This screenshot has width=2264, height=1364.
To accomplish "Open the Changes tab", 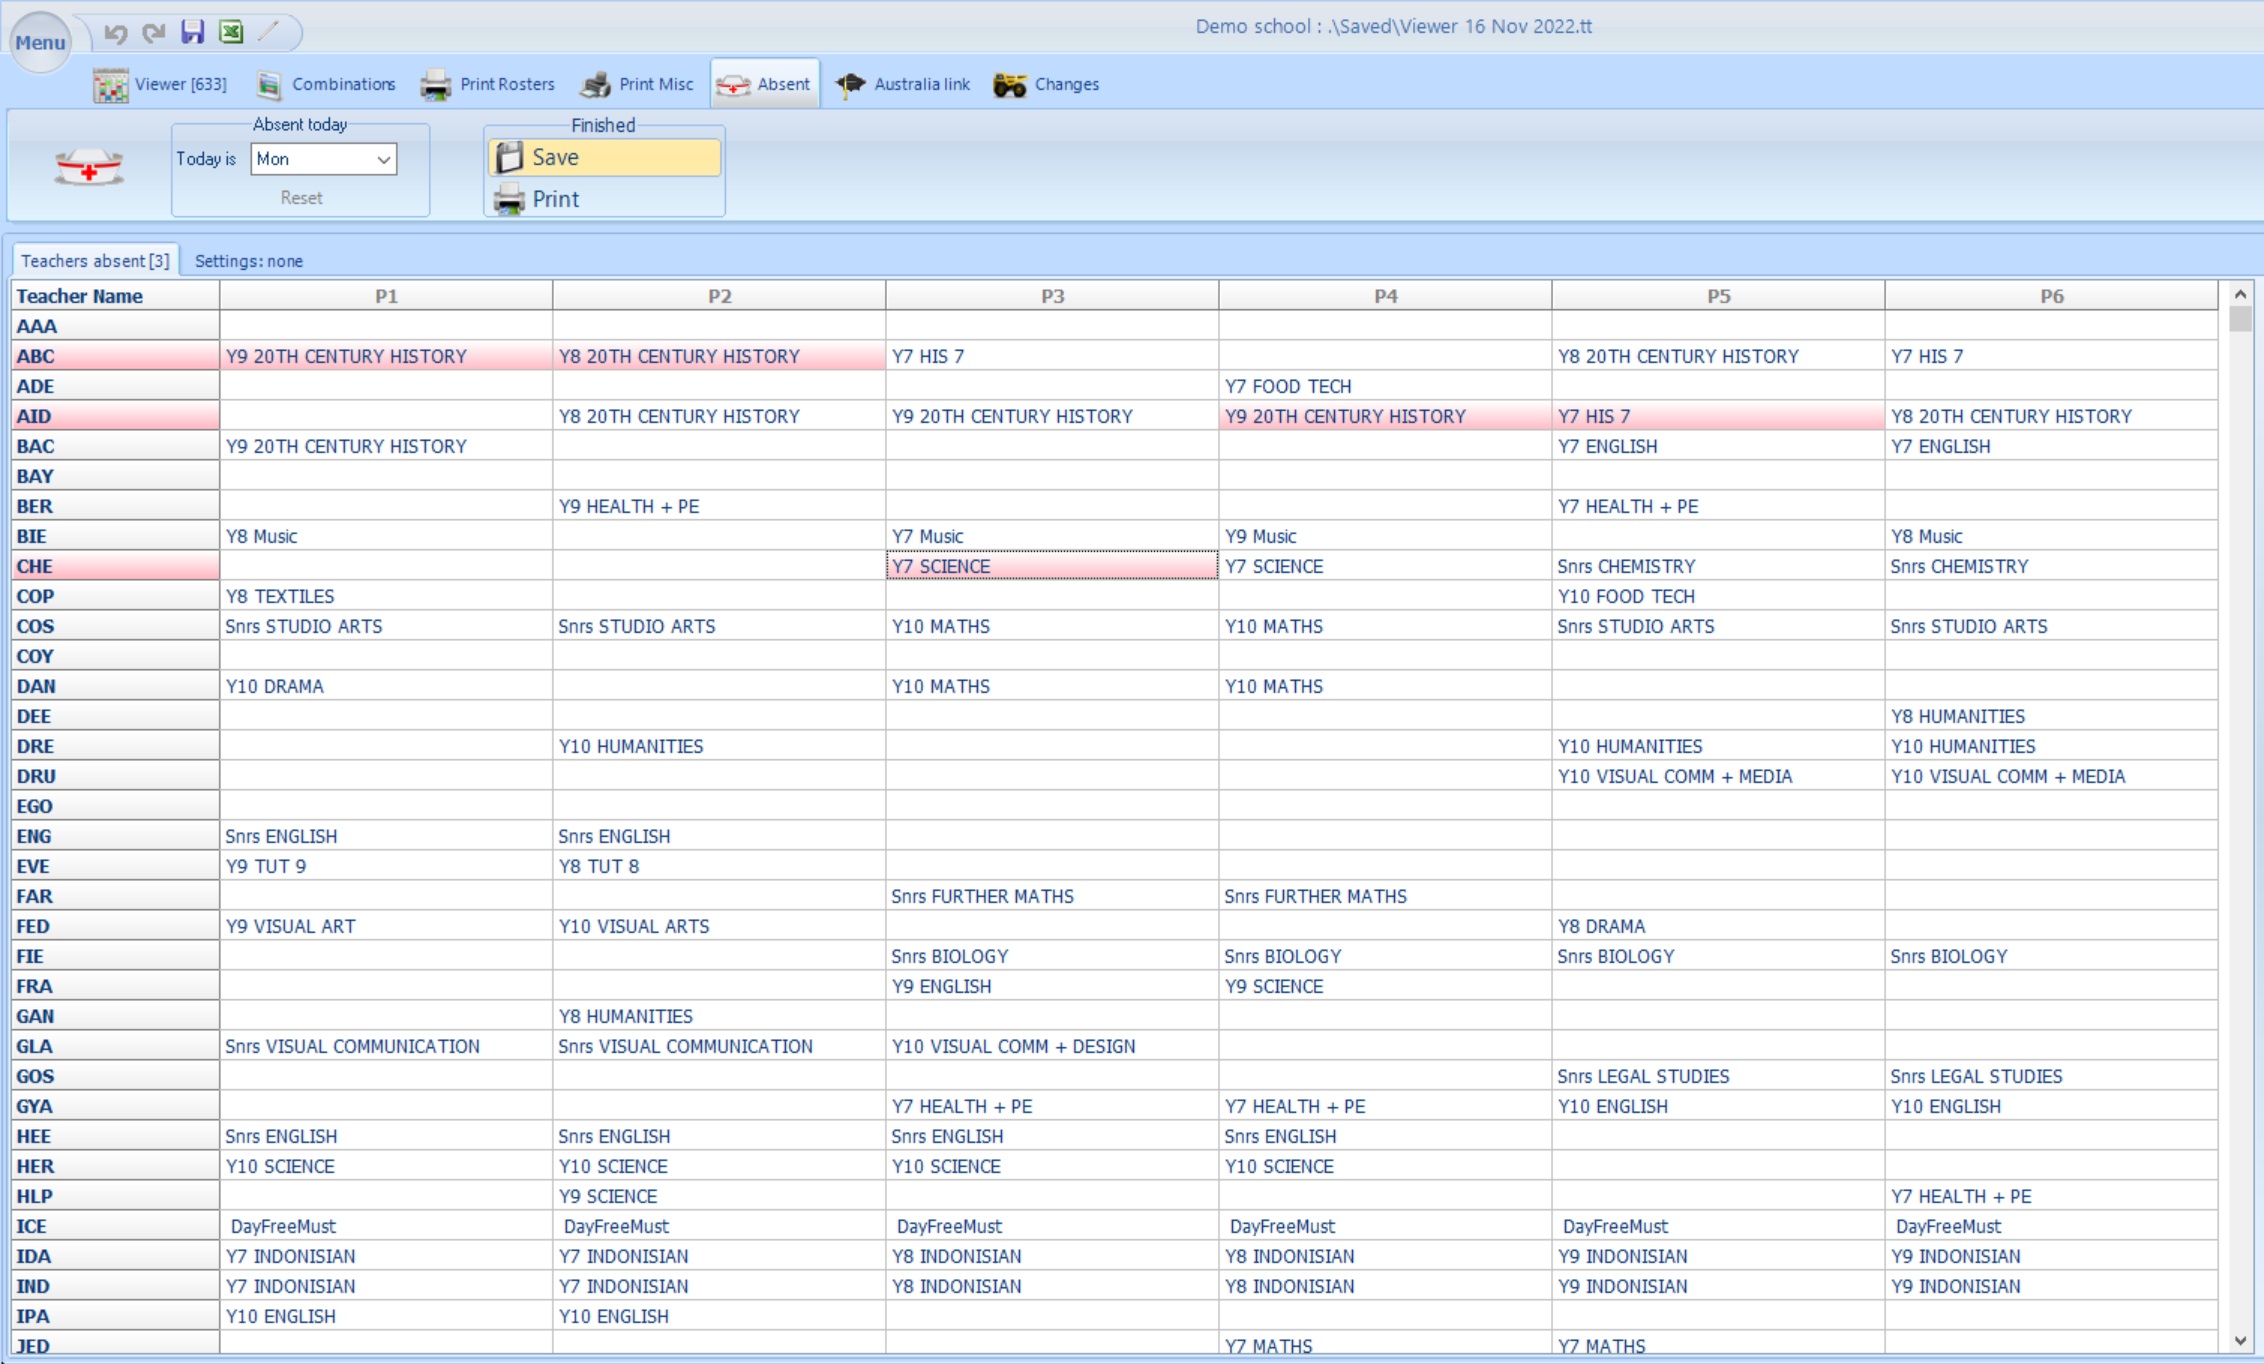I will point(1047,85).
